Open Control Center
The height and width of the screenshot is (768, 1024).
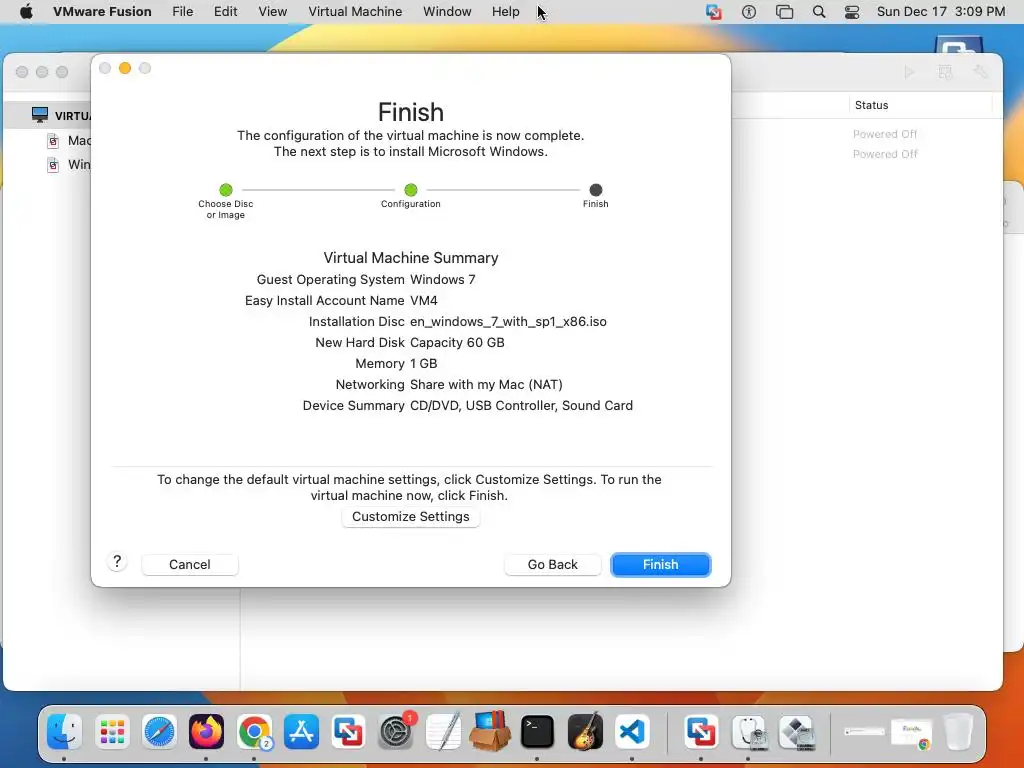(x=852, y=12)
